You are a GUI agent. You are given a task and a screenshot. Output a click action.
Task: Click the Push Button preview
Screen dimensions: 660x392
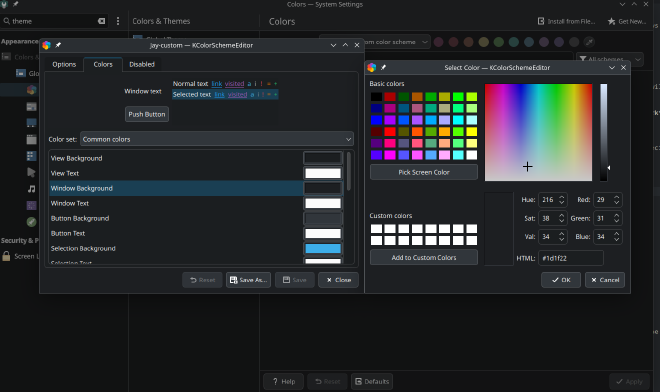pos(147,114)
